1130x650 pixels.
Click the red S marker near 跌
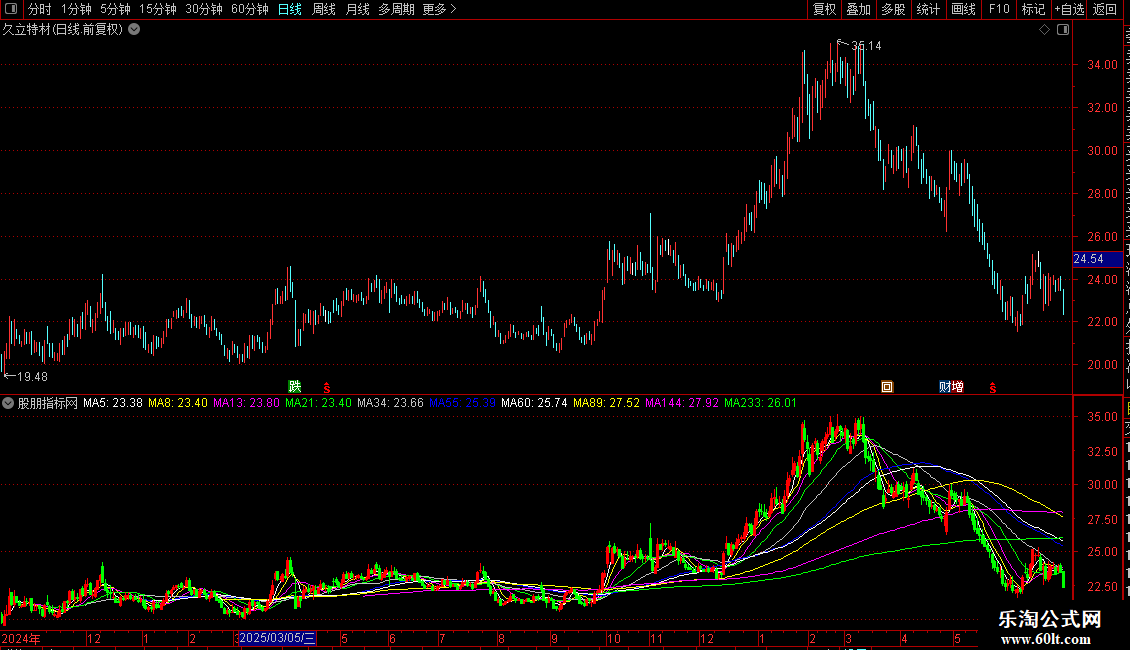coord(326,388)
